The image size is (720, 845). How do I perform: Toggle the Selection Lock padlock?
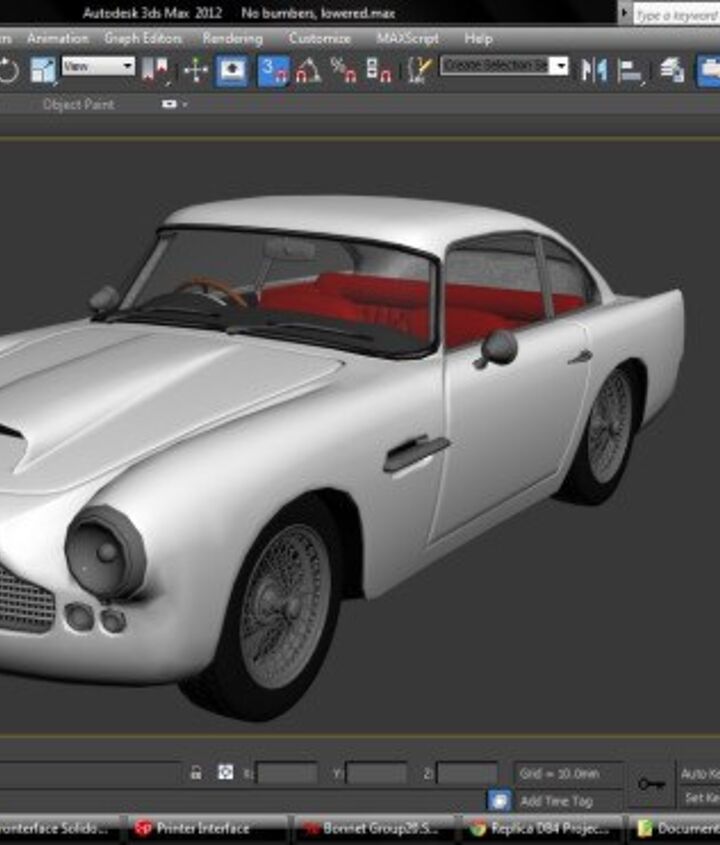[196, 773]
